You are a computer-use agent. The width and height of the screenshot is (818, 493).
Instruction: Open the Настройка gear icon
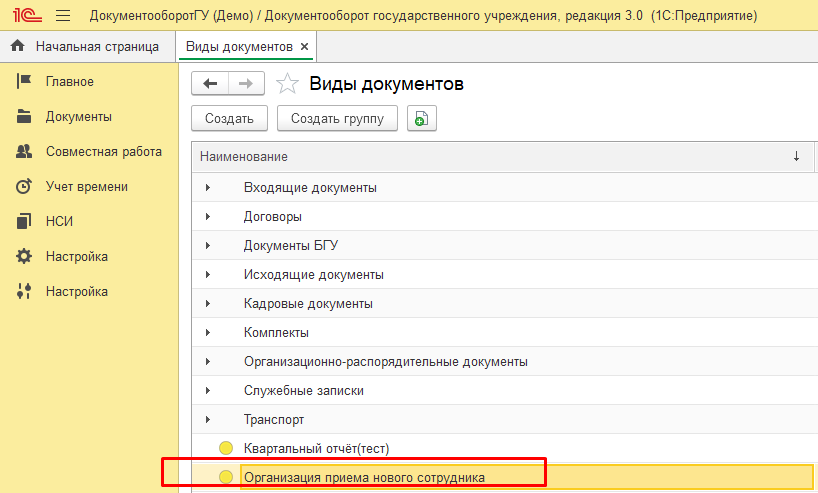coord(24,256)
